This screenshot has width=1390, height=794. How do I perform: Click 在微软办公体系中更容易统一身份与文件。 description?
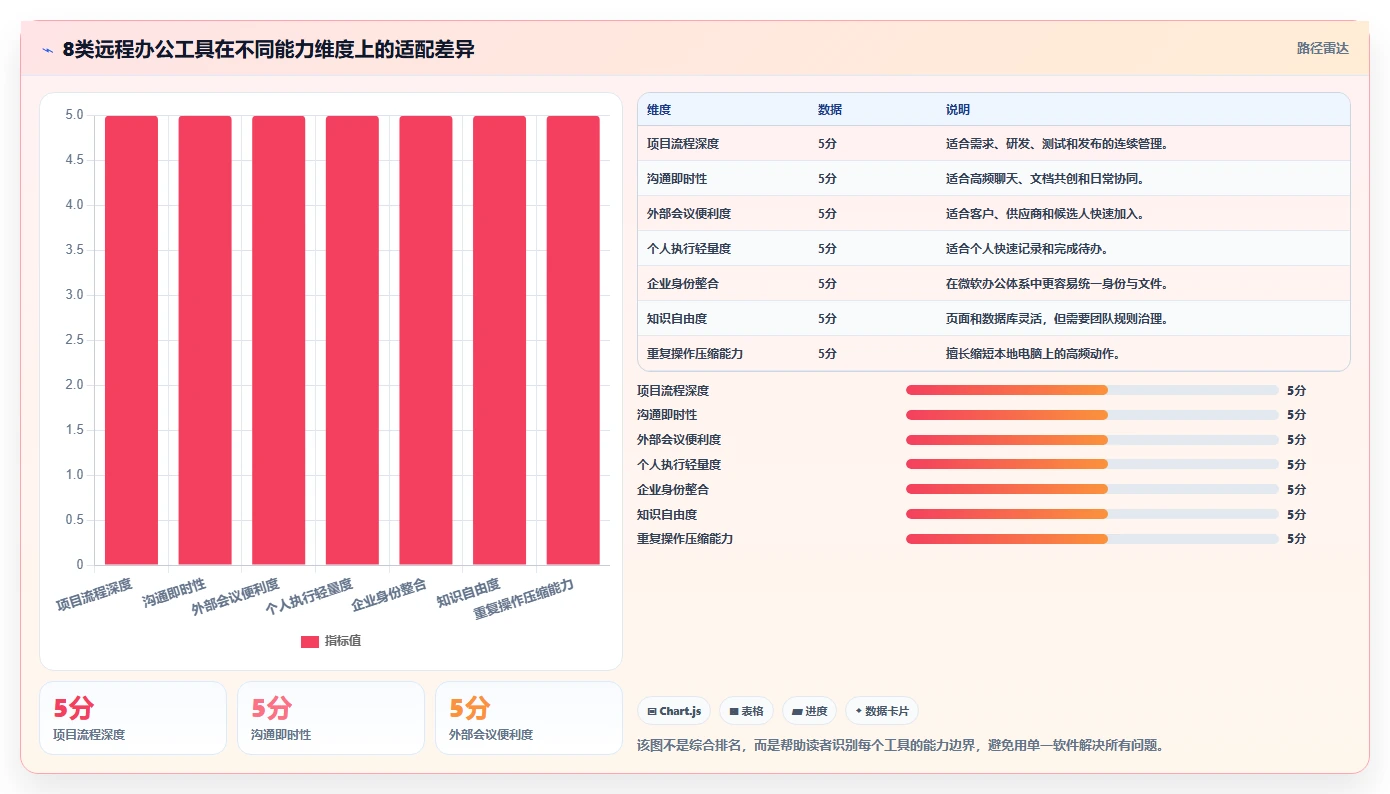tap(1057, 284)
